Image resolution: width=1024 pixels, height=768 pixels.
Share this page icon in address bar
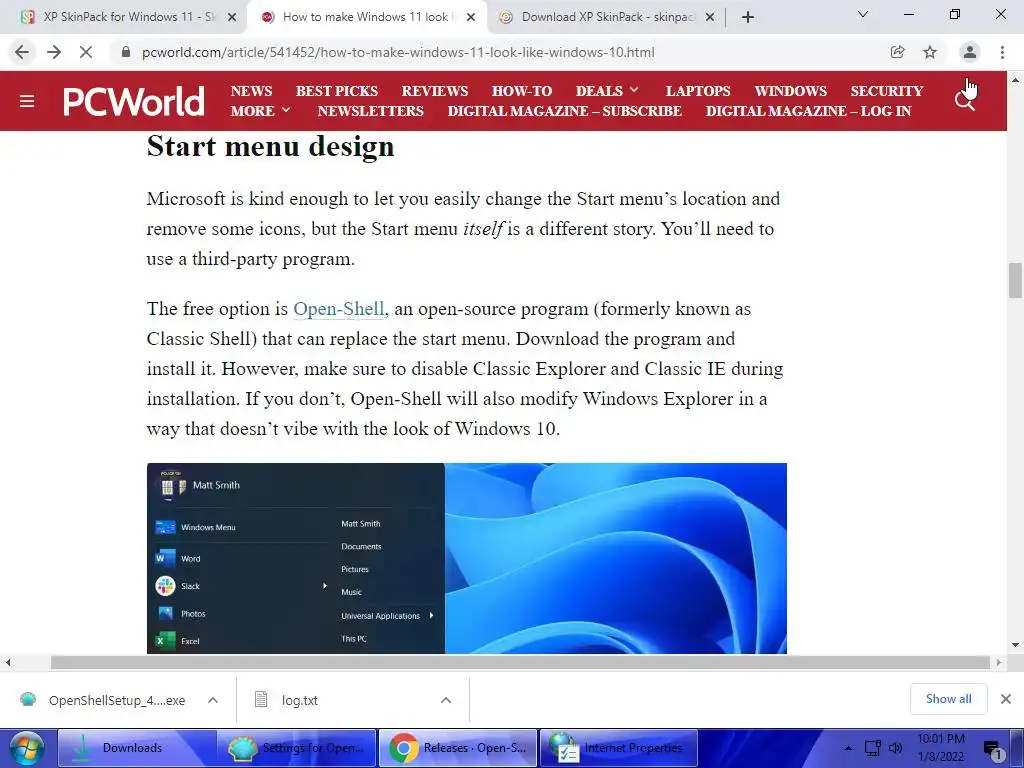tap(898, 52)
